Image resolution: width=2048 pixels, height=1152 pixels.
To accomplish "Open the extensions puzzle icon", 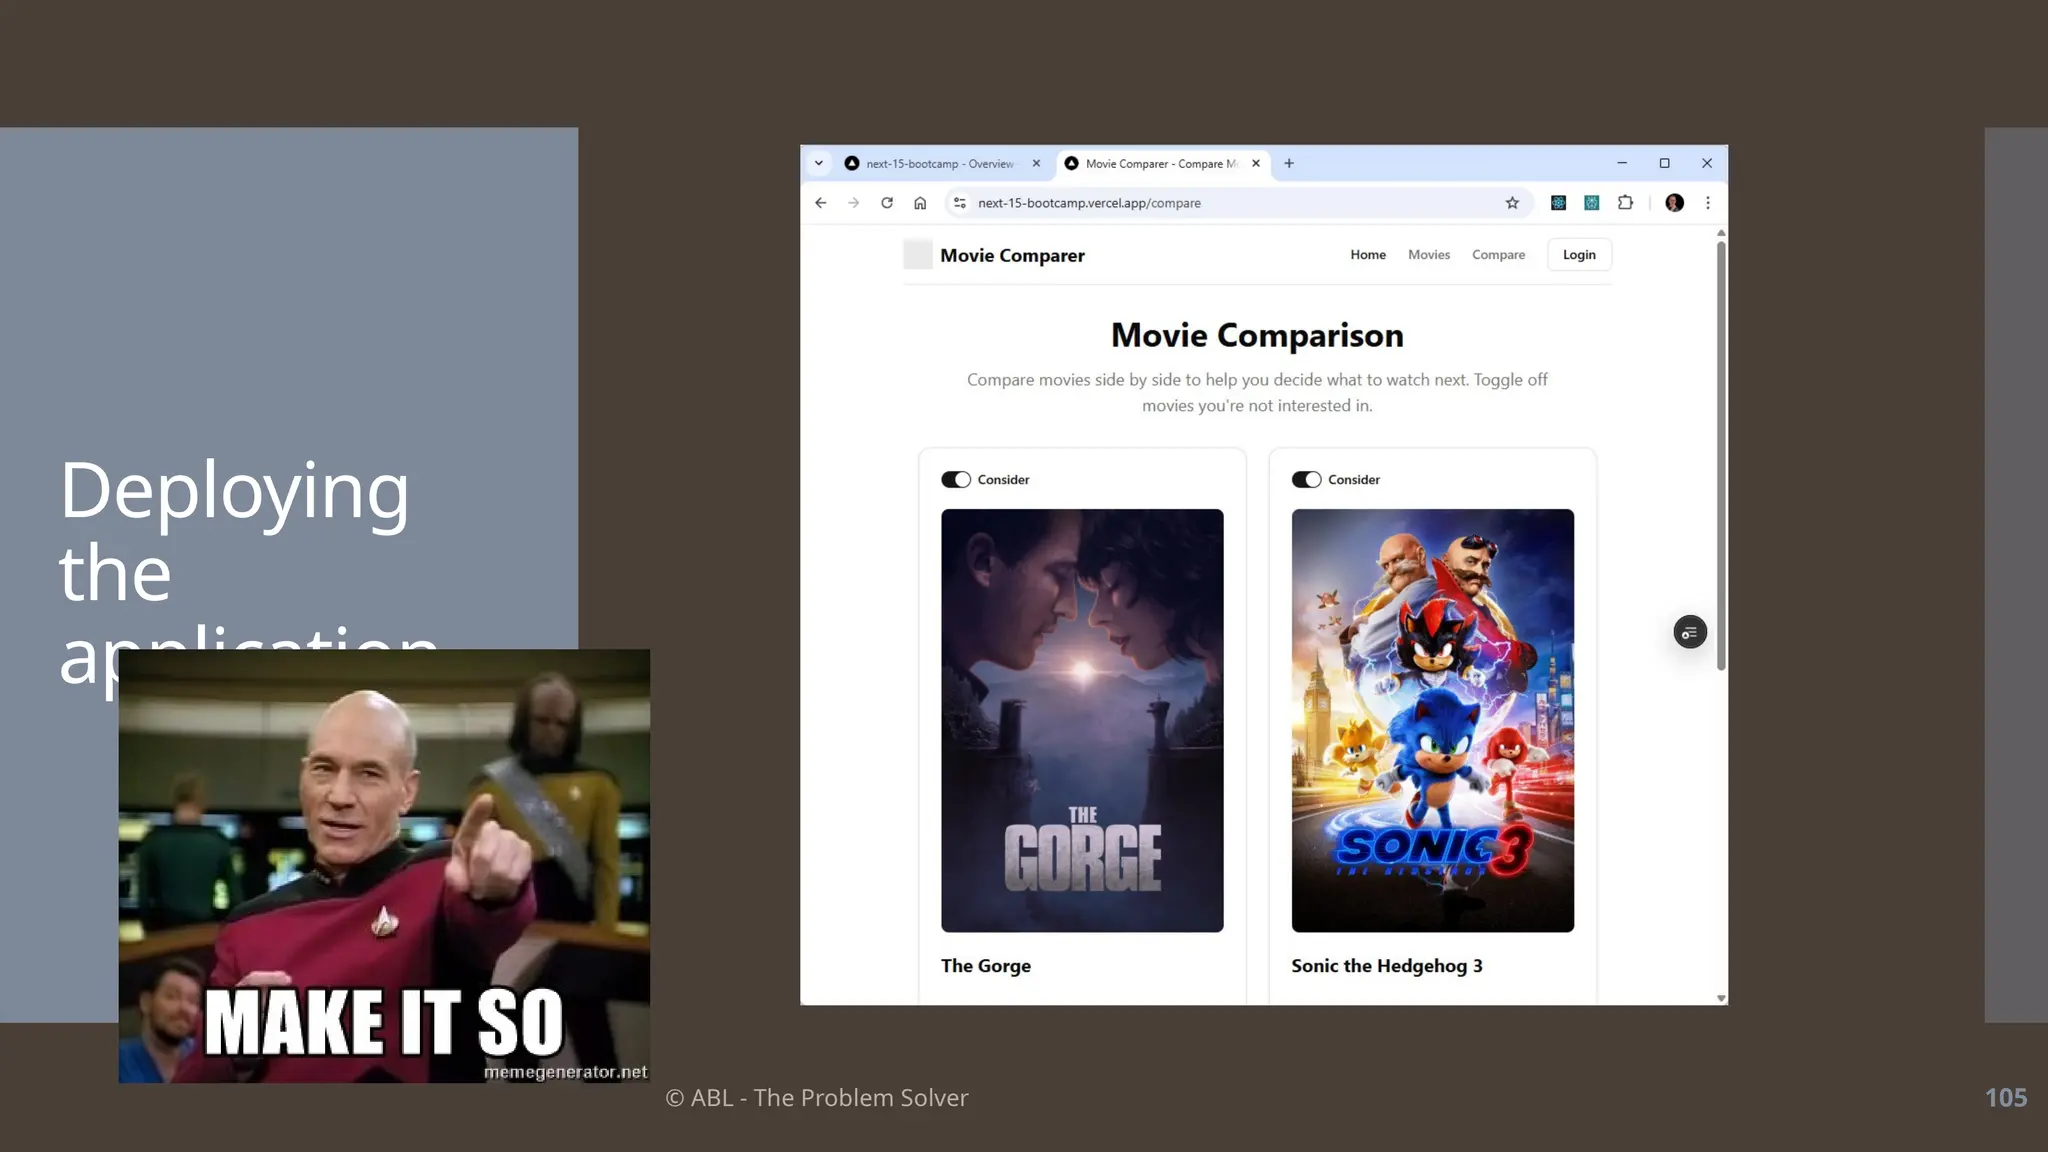I will [x=1625, y=203].
